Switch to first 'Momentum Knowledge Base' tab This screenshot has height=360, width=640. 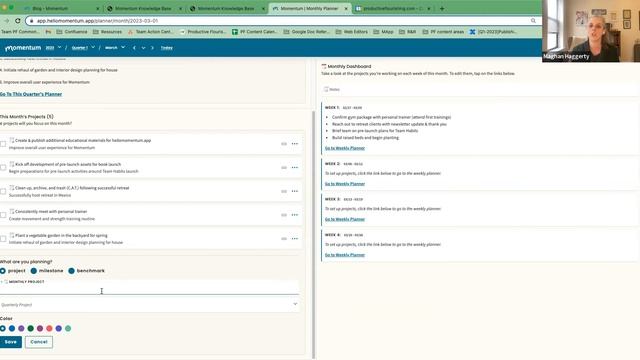(143, 8)
